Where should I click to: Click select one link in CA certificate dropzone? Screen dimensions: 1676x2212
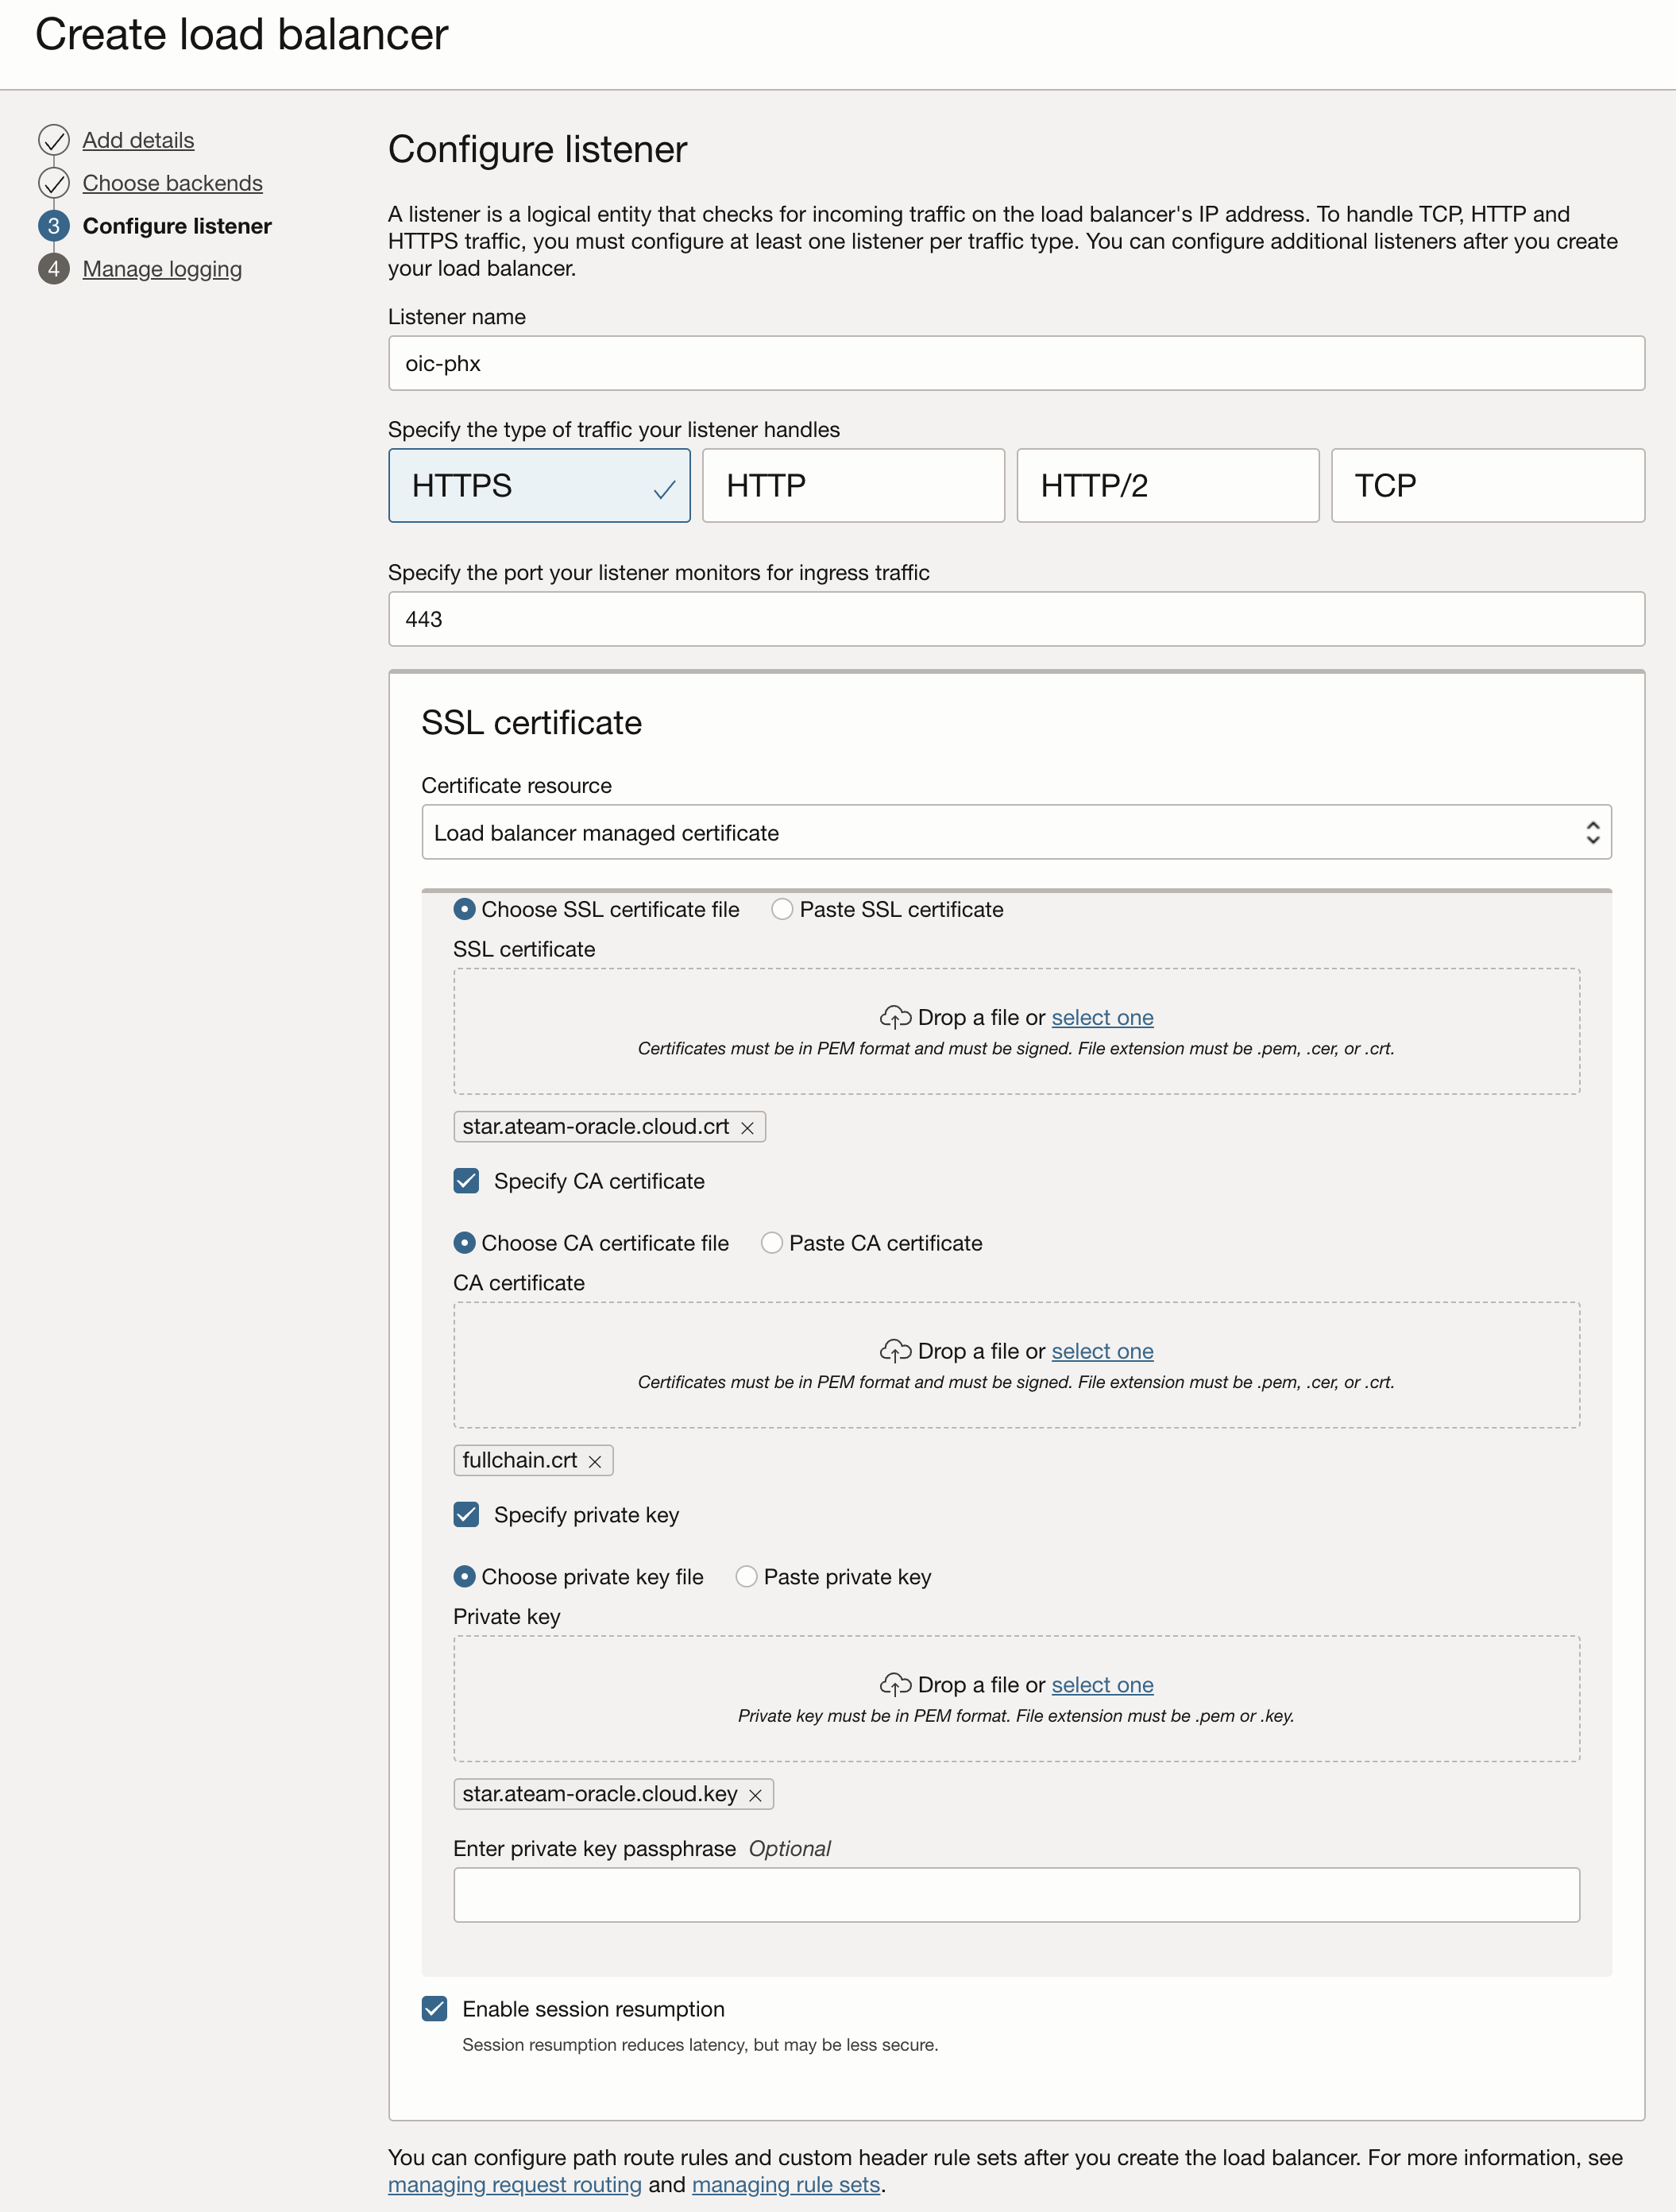click(1102, 1352)
